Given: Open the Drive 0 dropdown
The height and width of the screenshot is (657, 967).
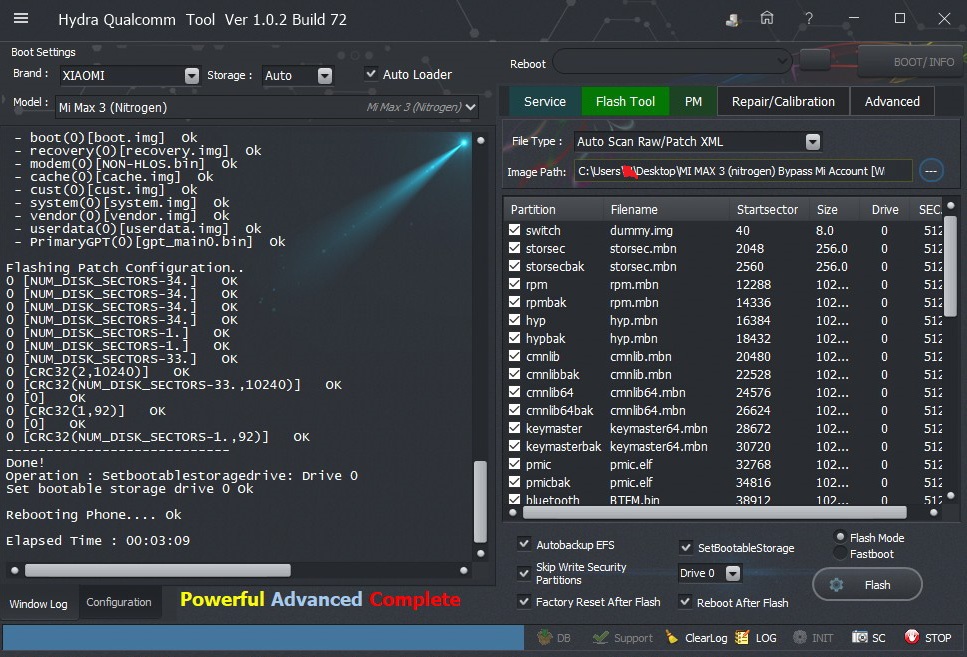Looking at the screenshot, I should click(733, 573).
